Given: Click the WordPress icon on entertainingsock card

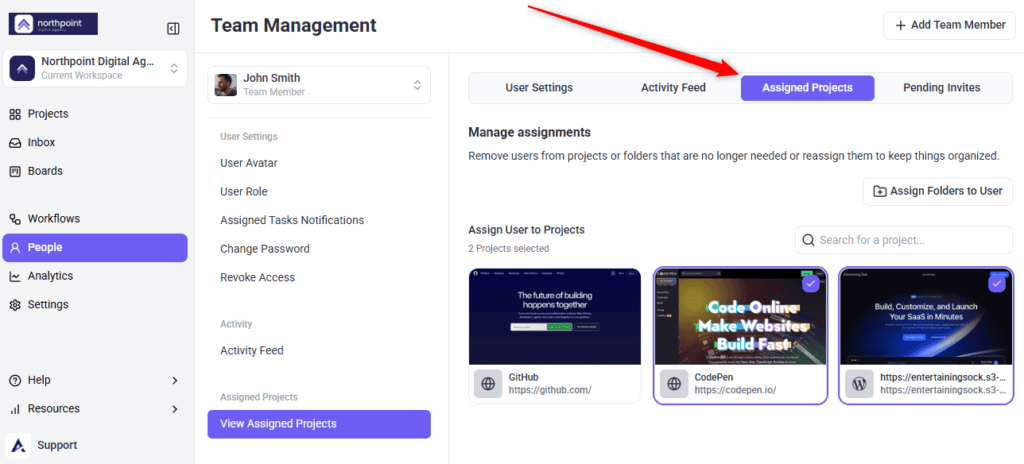Looking at the screenshot, I should pyautogui.click(x=859, y=384).
